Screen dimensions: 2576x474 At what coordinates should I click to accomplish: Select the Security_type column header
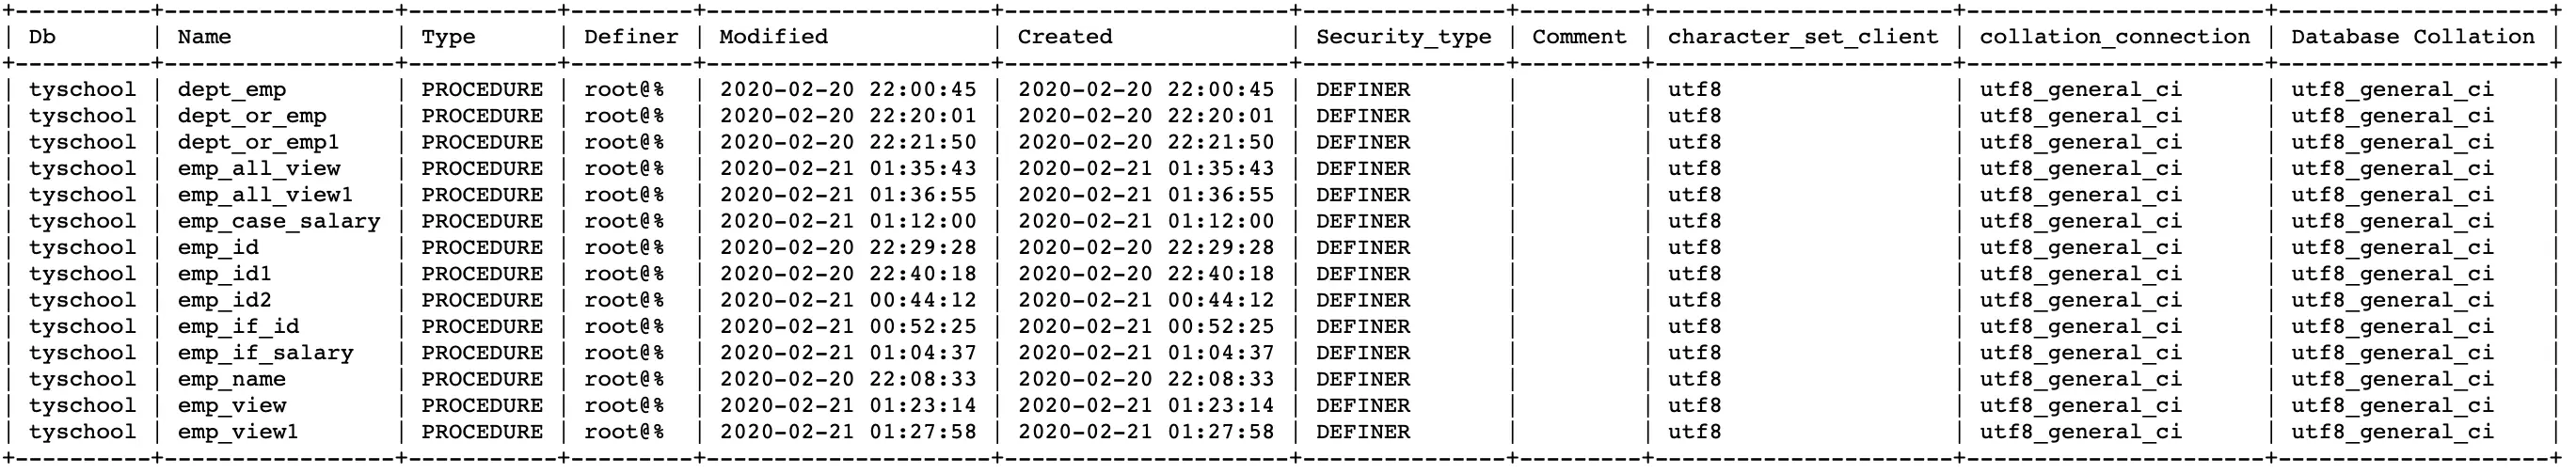coord(1403,37)
